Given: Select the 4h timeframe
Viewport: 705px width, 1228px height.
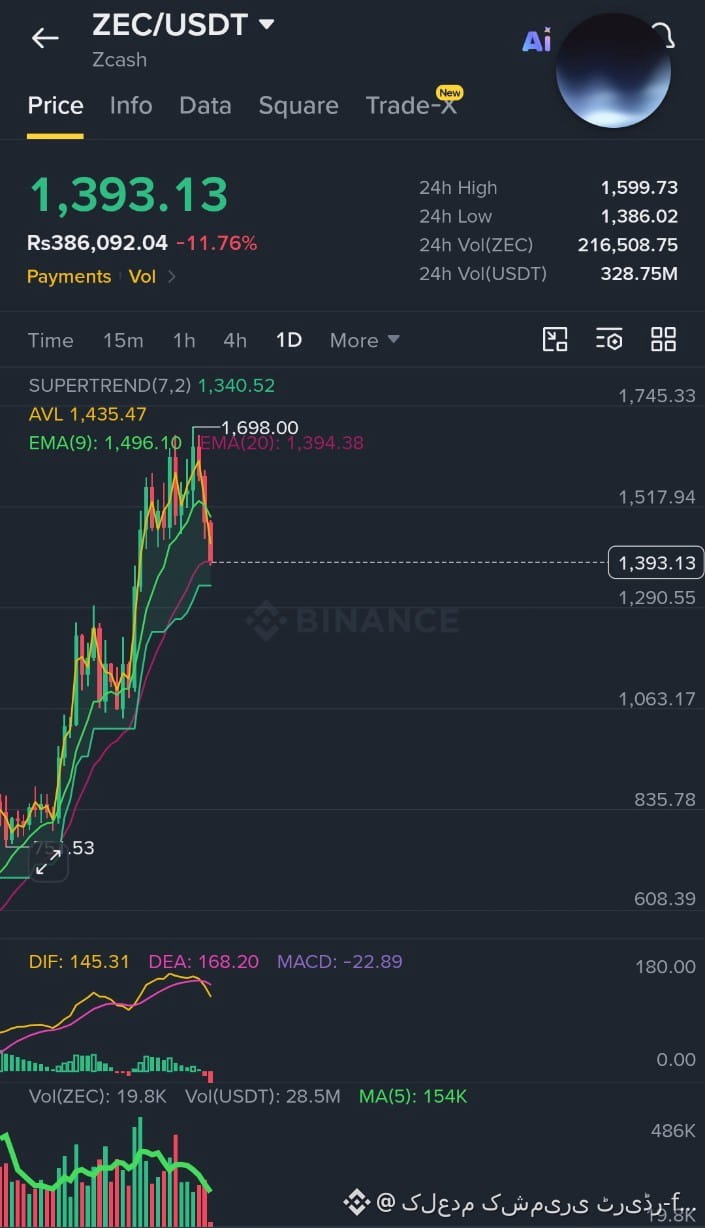Looking at the screenshot, I should (x=235, y=340).
